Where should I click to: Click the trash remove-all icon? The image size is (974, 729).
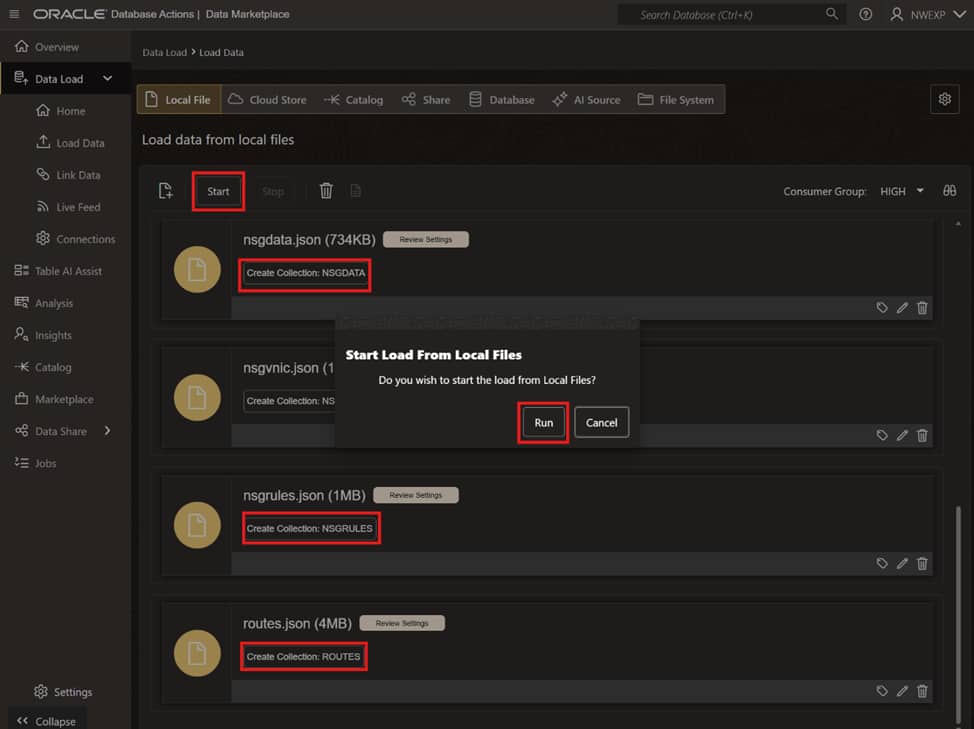coord(326,191)
